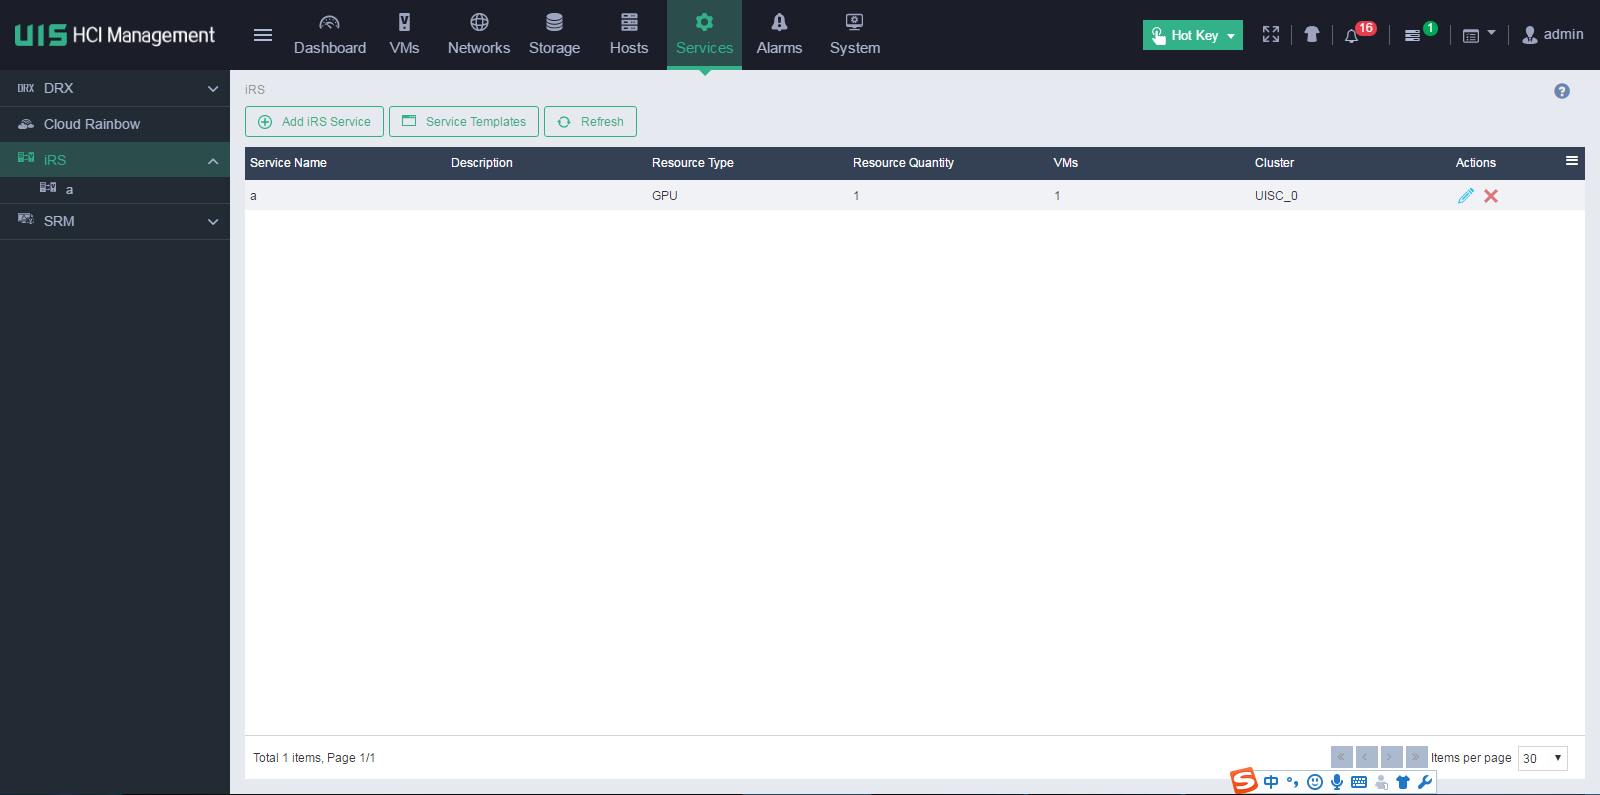
Task: Select the Services tab
Action: (x=704, y=35)
